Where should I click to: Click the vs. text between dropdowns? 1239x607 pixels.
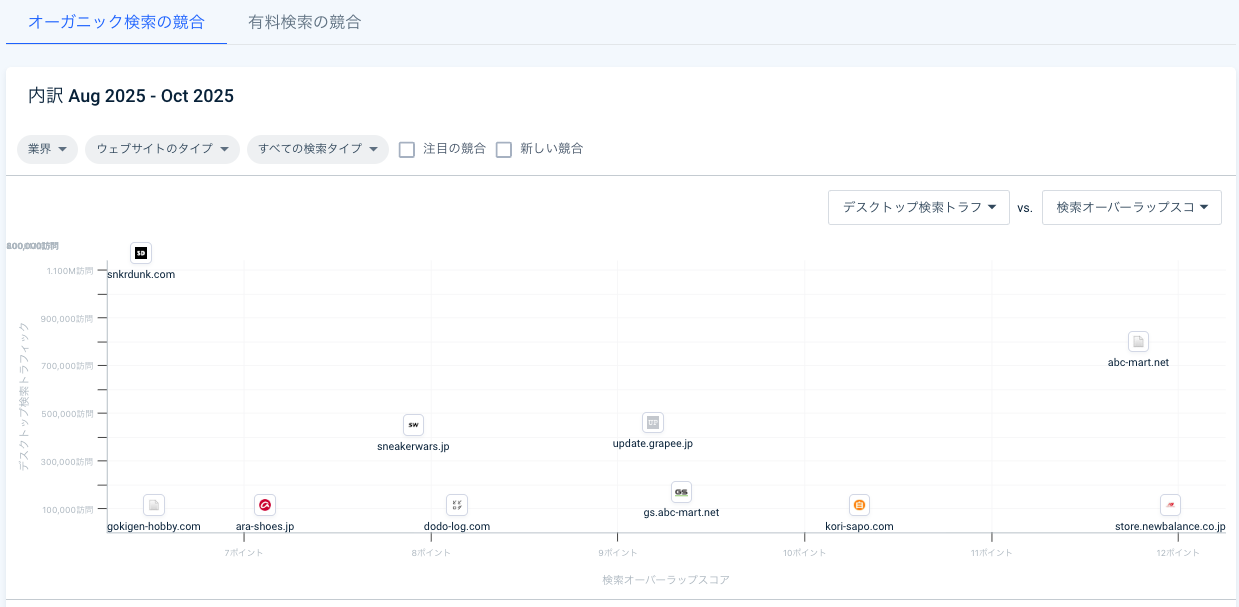click(1025, 208)
